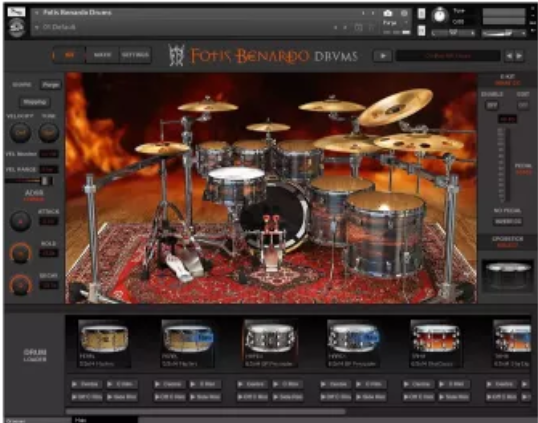Viewport: 538px width, 423px height.
Task: Open the Position select dropdown
Action: click(x=507, y=246)
